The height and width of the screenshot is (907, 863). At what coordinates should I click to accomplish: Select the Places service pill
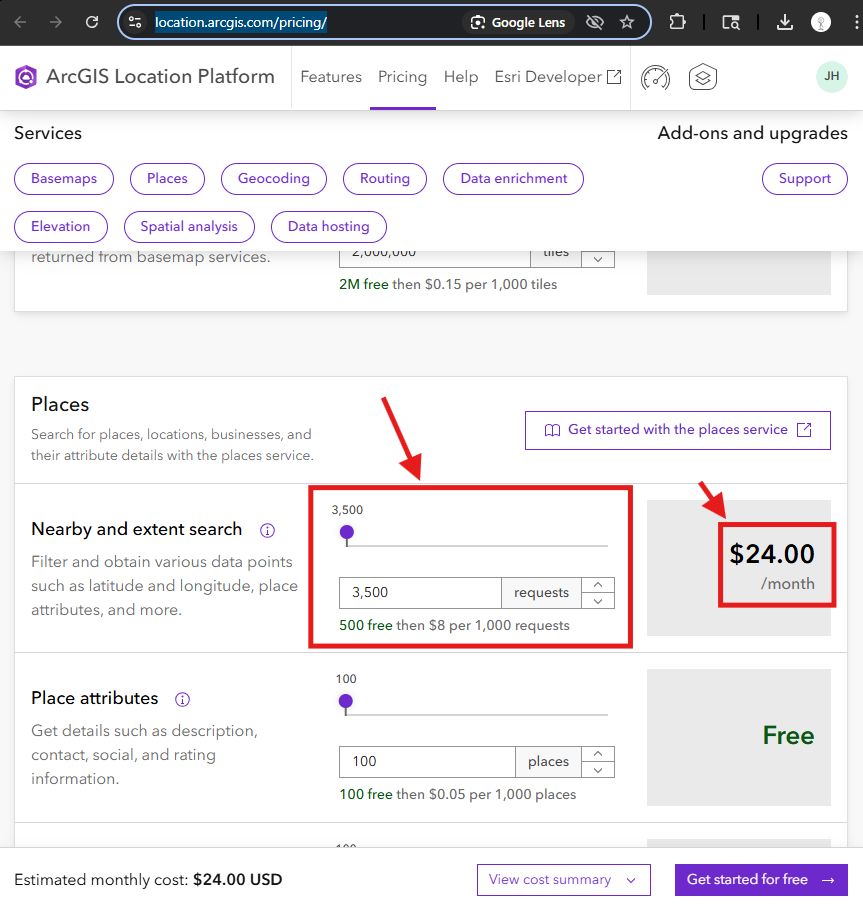click(167, 179)
